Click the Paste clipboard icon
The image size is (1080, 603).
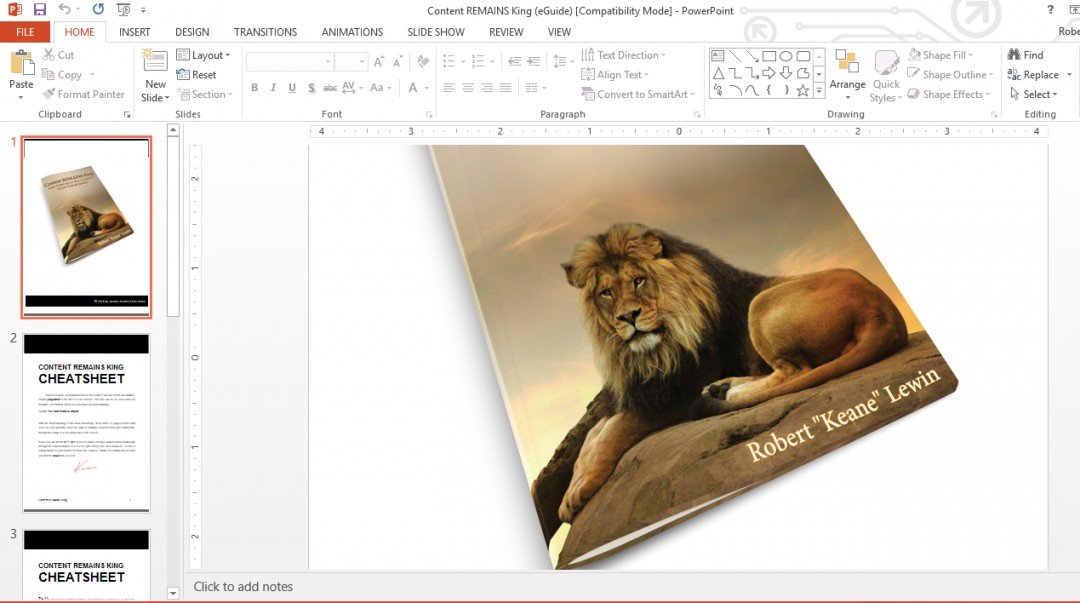tap(21, 63)
